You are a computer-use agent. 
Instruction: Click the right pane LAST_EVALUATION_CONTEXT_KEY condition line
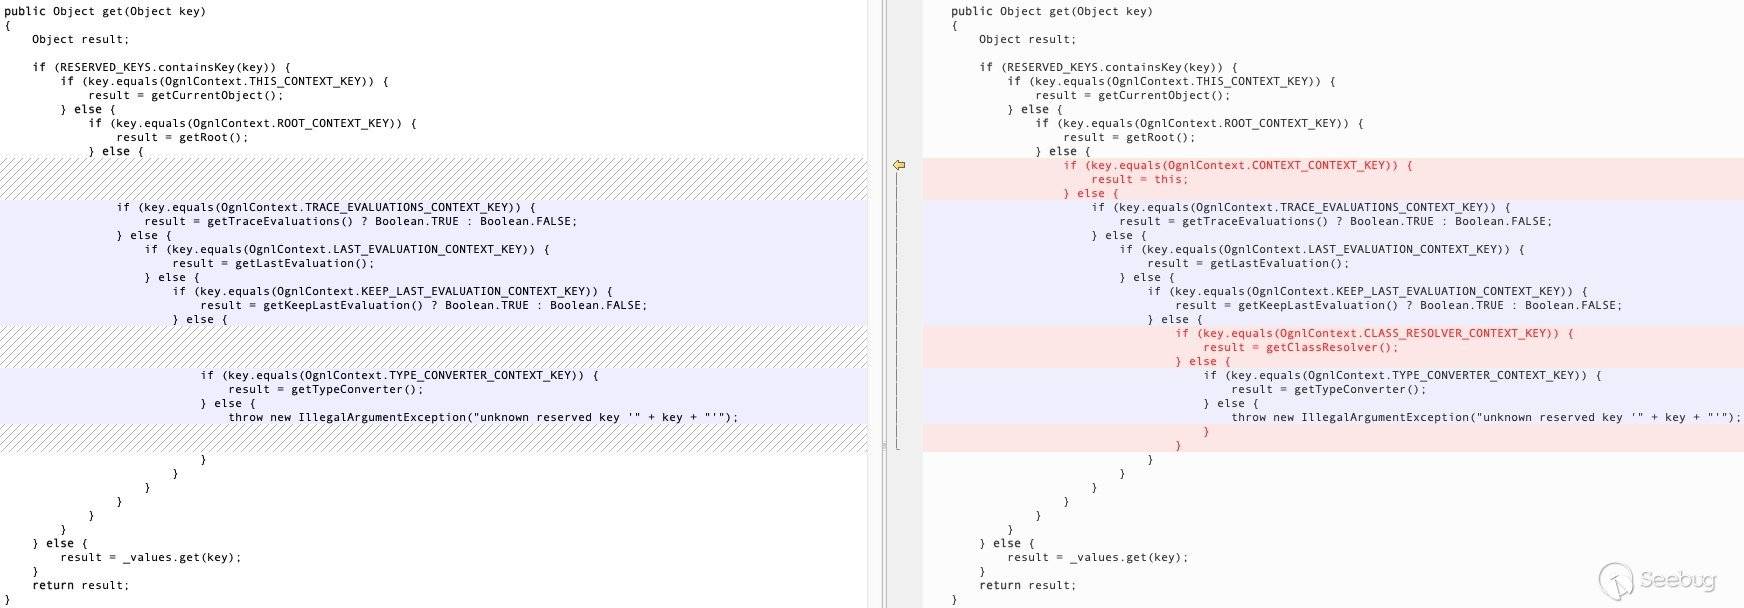(x=1320, y=250)
